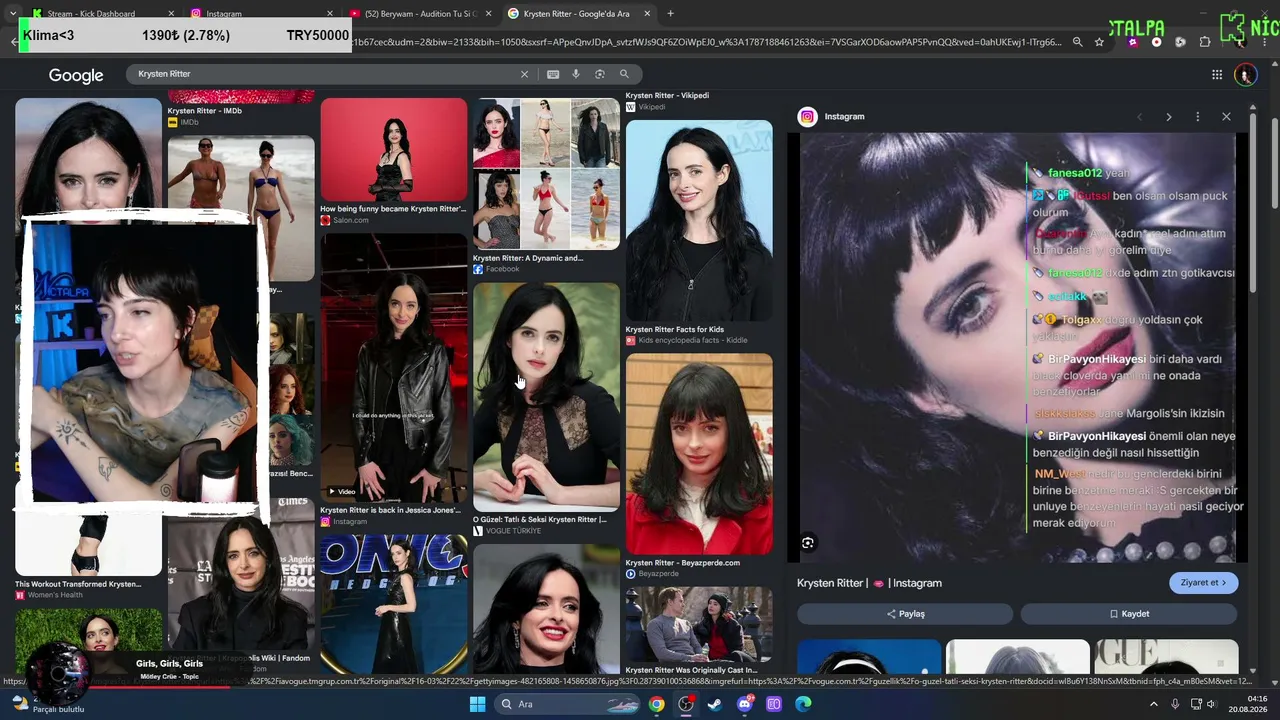The image size is (1280, 720).
Task: Open tab search dropdown in browser
Action: pyautogui.click(x=12, y=14)
